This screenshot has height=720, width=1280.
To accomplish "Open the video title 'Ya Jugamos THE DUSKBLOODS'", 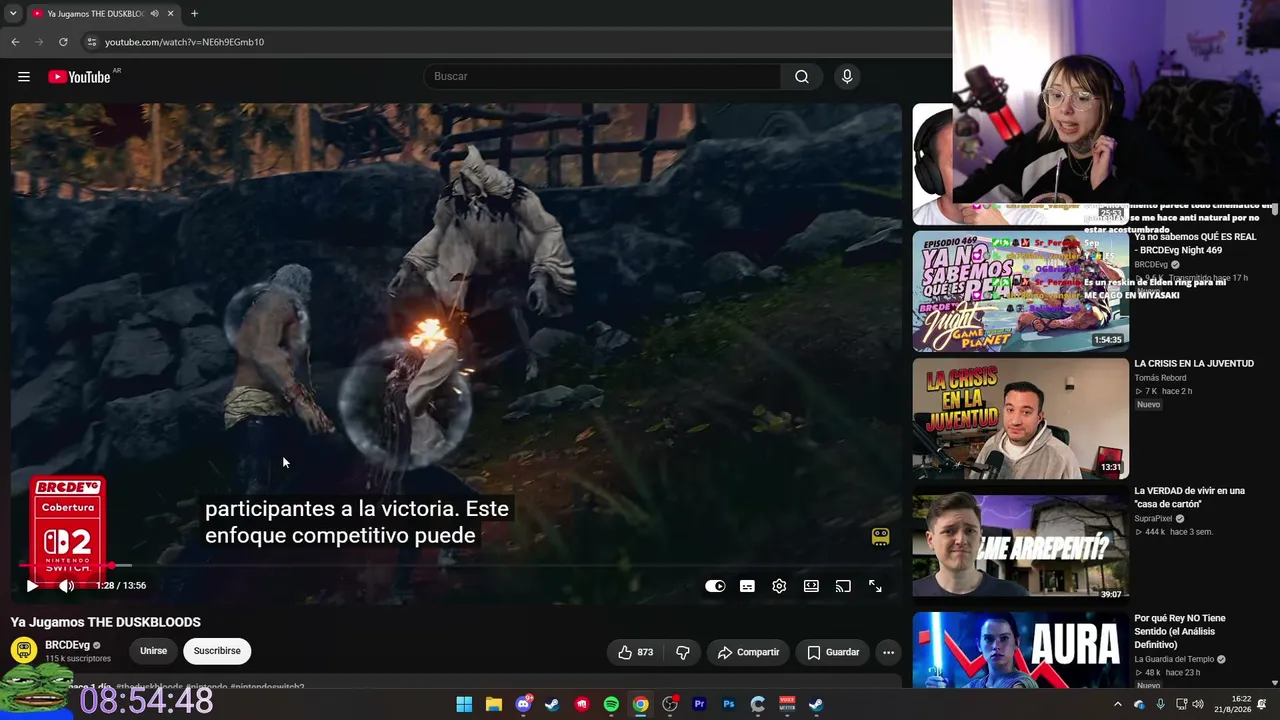I will [x=106, y=622].
